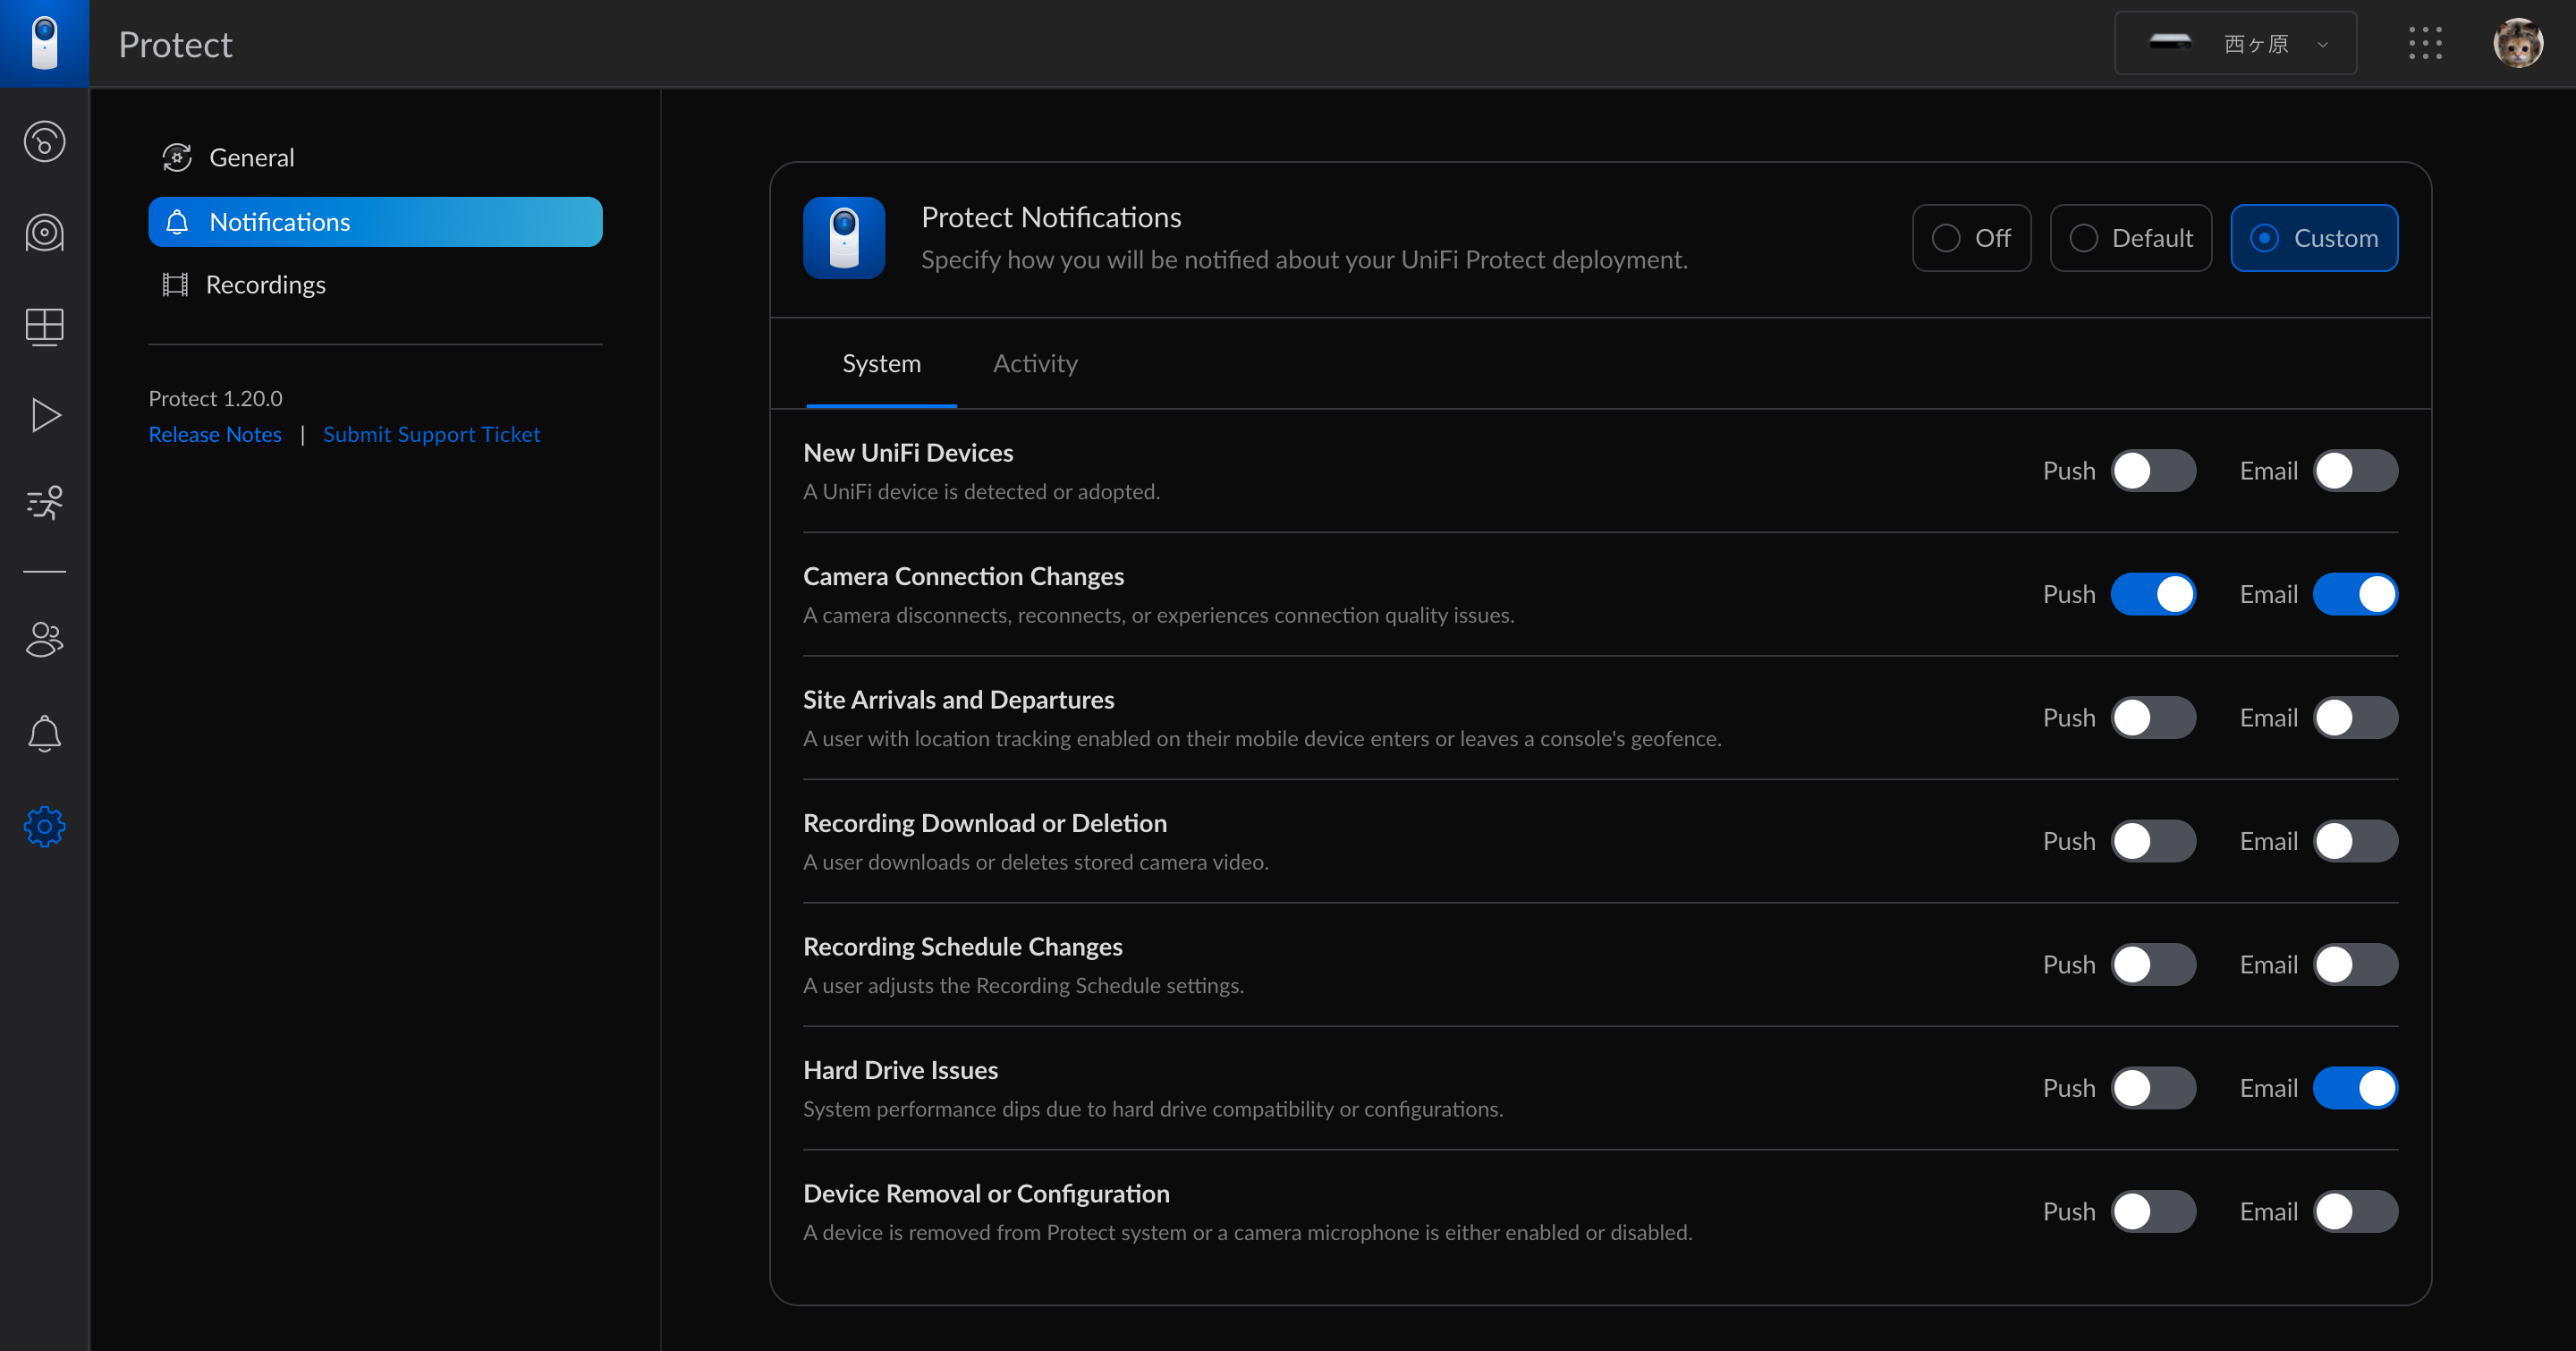Open Submit Support Ticket link

(x=431, y=434)
